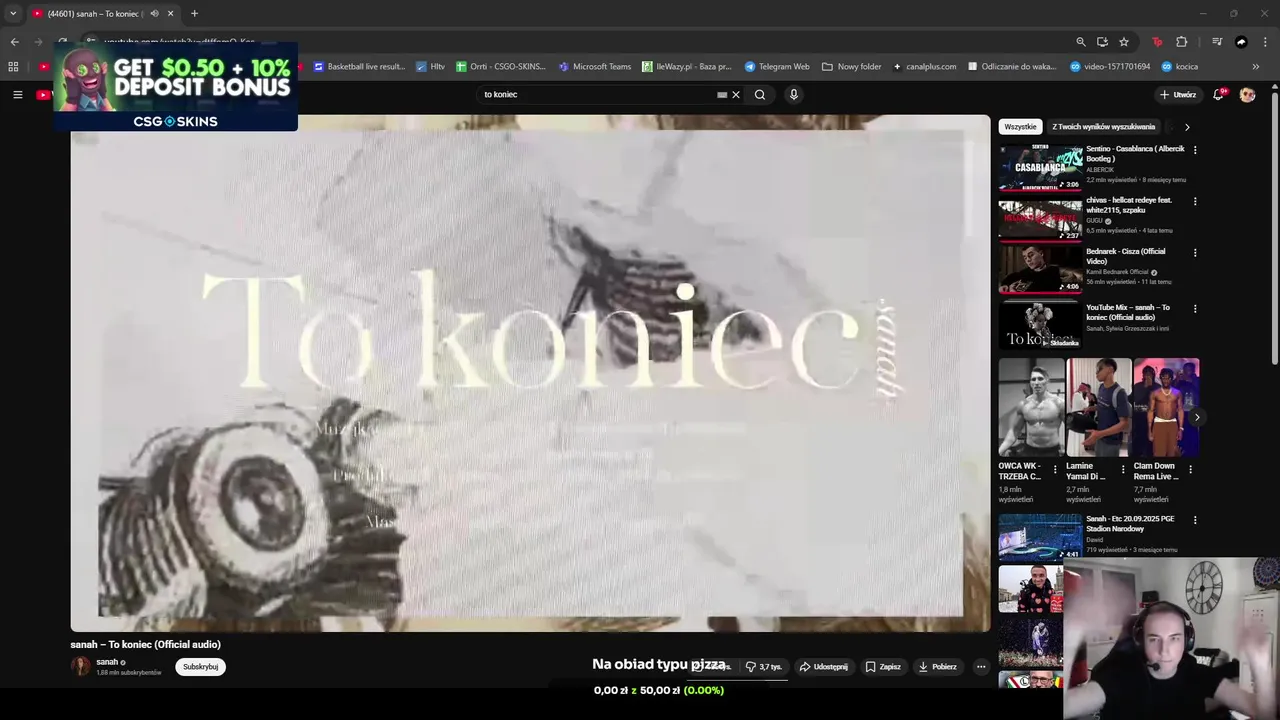The image size is (1280, 720).
Task: Mute tab via speaker icon
Action: pyautogui.click(x=154, y=13)
